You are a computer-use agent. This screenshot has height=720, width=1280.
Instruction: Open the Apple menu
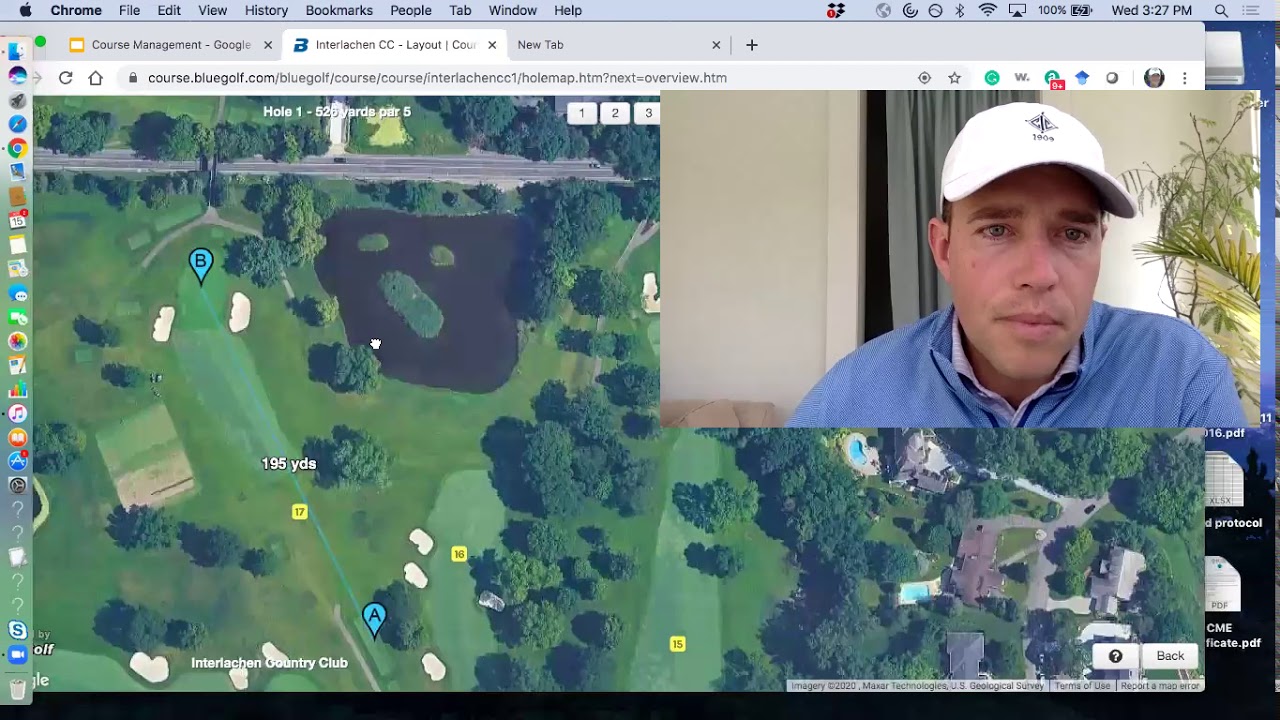pyautogui.click(x=25, y=11)
